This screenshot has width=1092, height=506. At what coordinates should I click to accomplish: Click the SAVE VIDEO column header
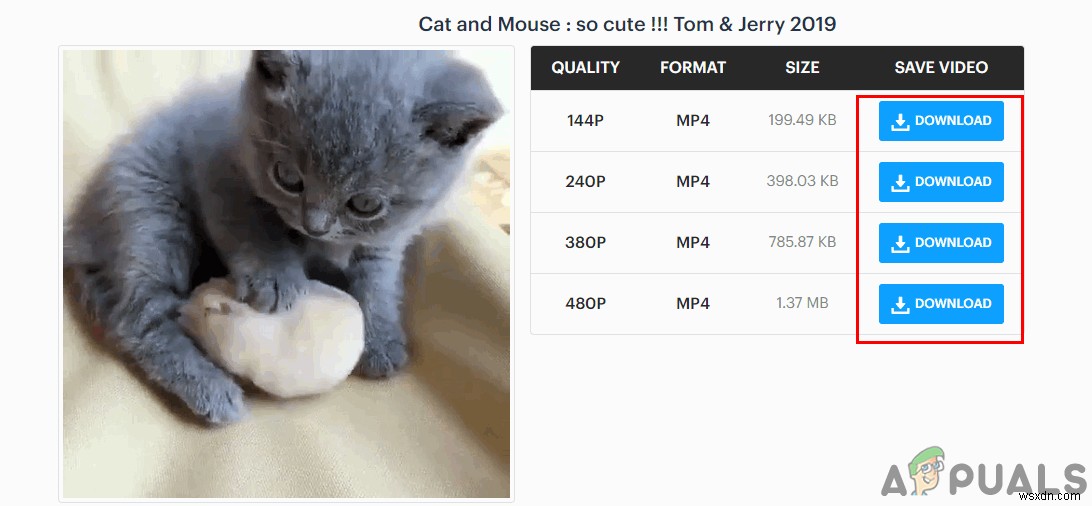(941, 68)
